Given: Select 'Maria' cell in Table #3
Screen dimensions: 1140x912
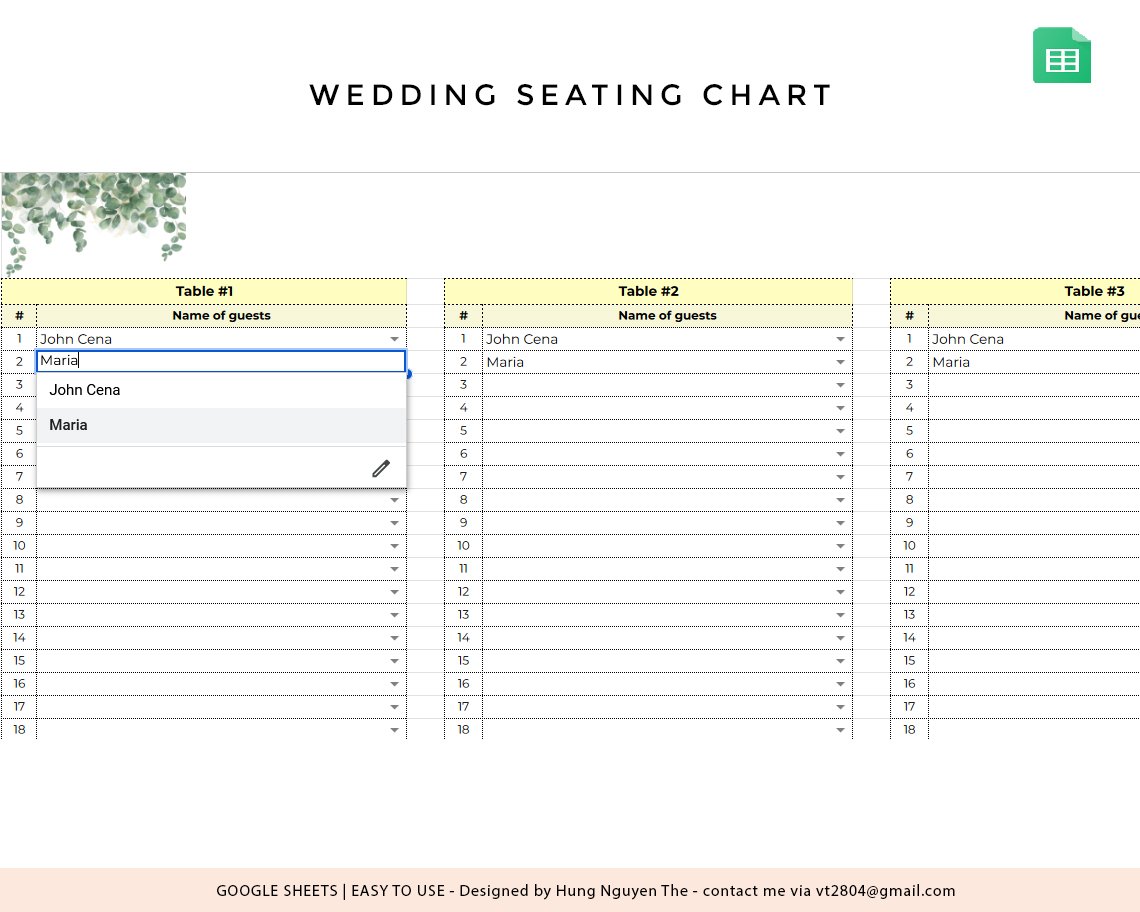Looking at the screenshot, I should (x=1034, y=362).
